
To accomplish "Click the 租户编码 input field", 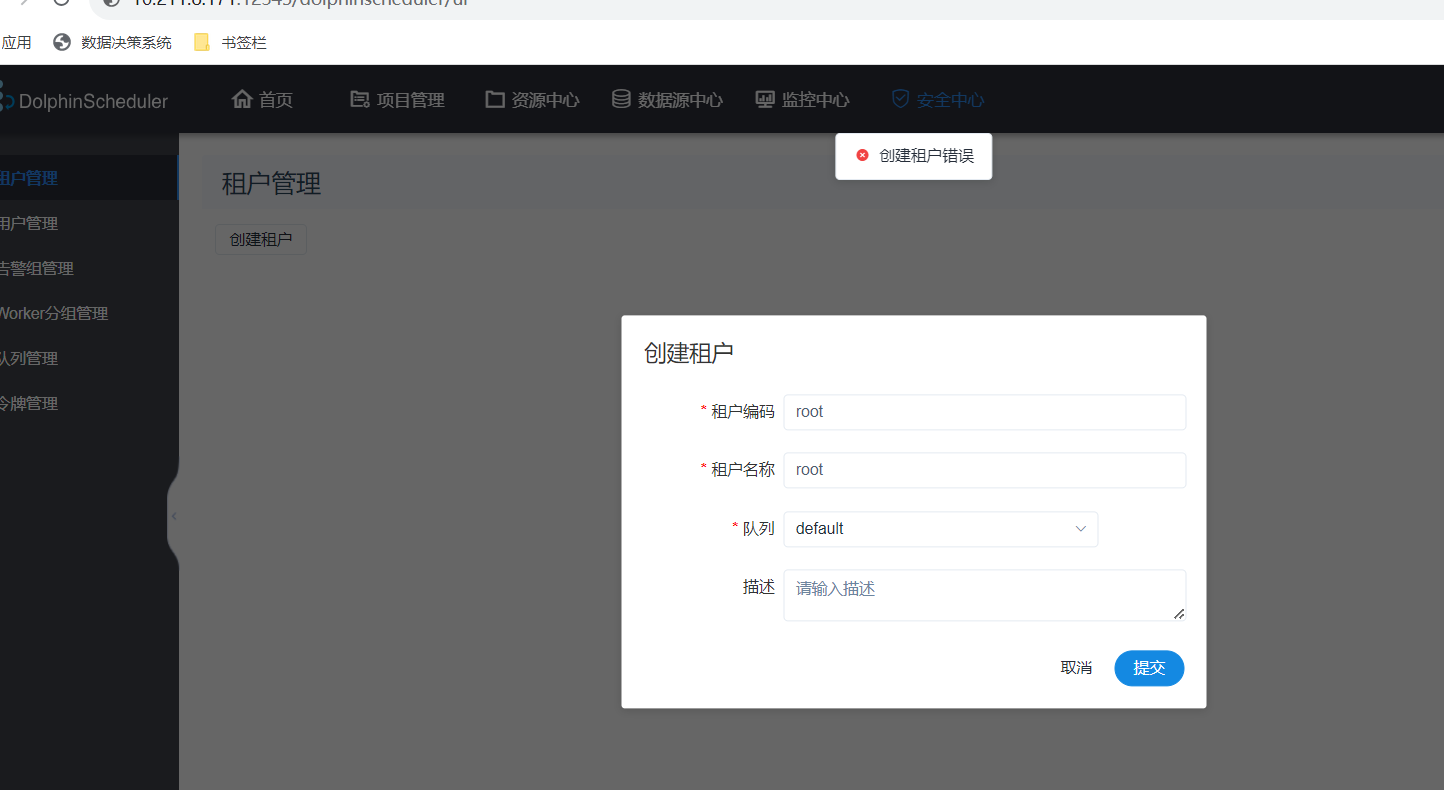I will coord(984,412).
